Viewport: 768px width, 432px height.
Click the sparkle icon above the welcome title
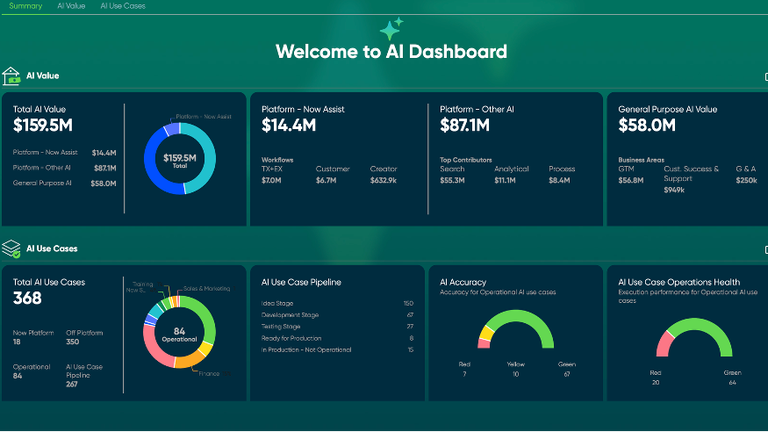coord(391,28)
